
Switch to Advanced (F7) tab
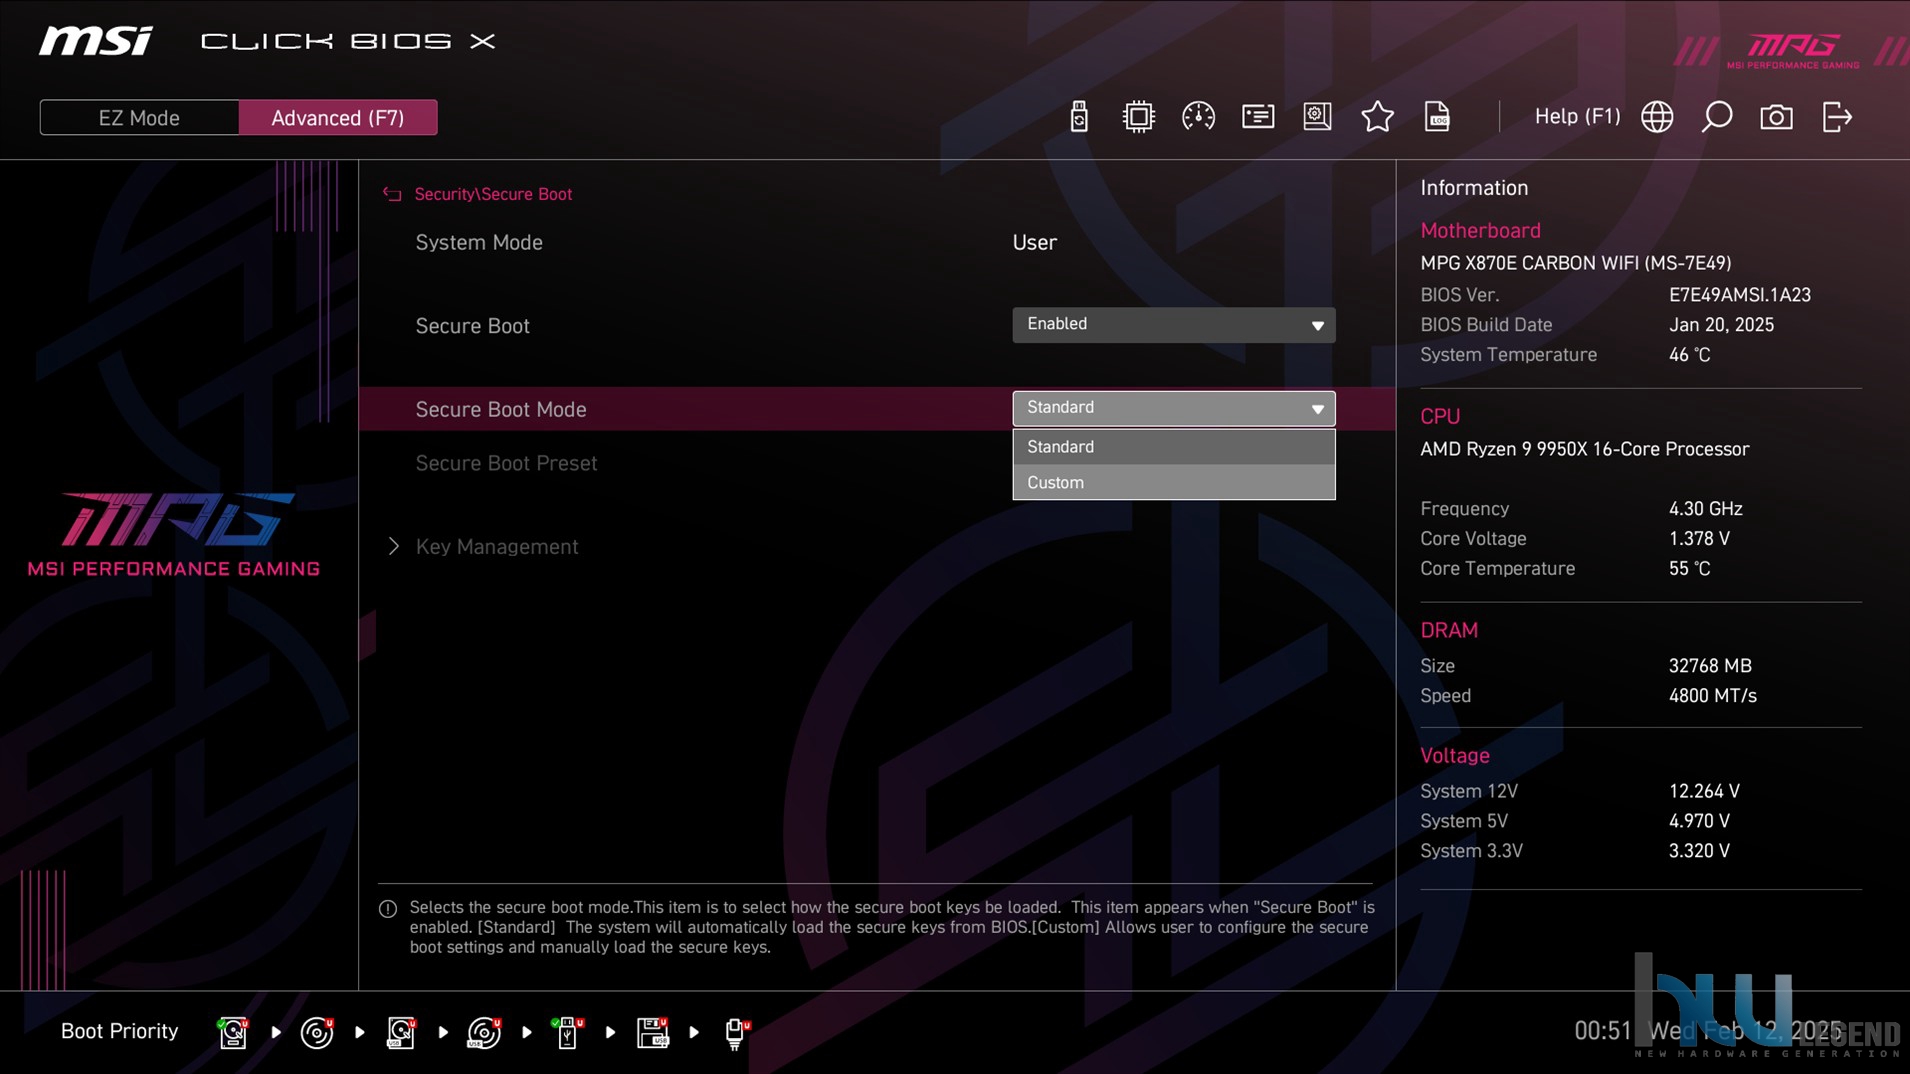(338, 118)
